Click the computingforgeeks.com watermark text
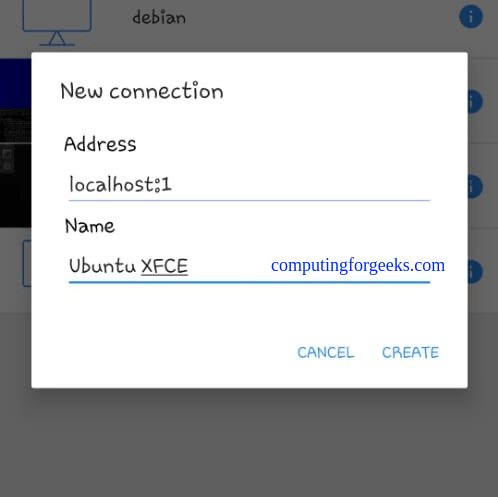498x497 pixels. point(358,265)
